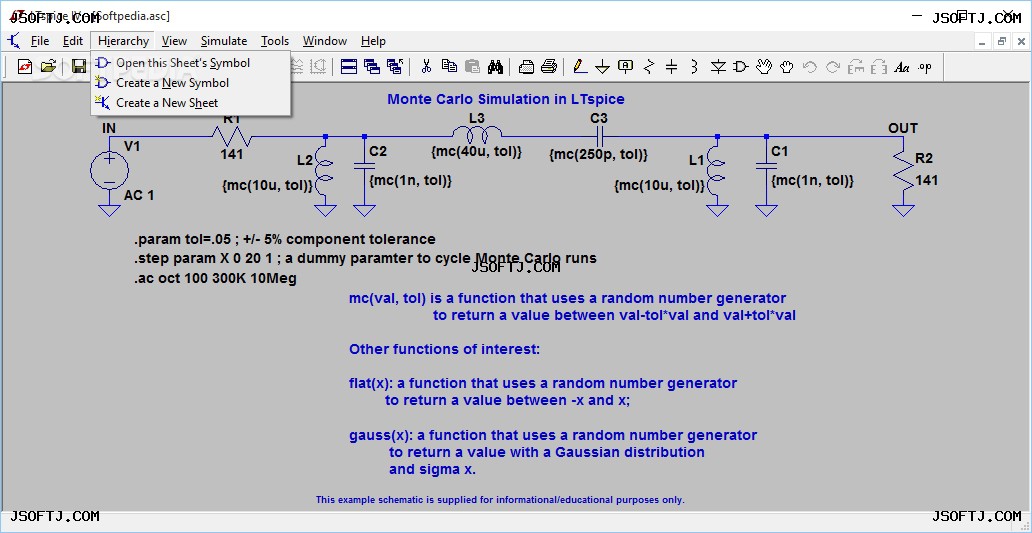The height and width of the screenshot is (533, 1032).
Task: Select the Aa Text tool
Action: click(902, 67)
